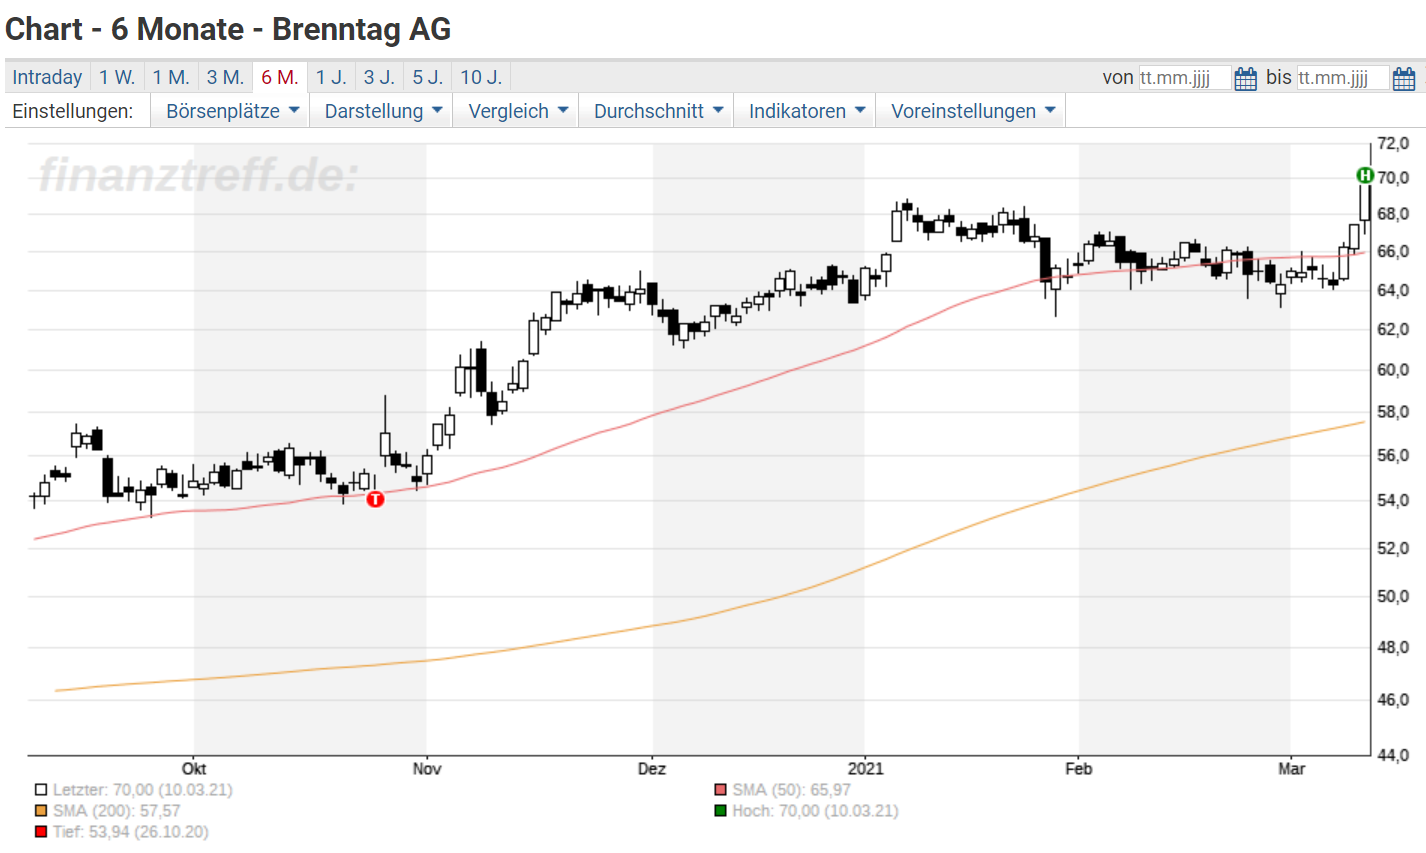Select the 1 W. time range tab
The image size is (1426, 853).
117,77
